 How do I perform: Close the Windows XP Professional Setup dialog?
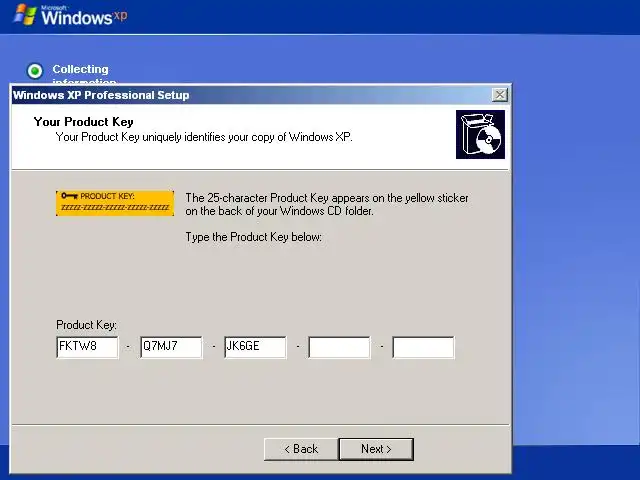500,95
